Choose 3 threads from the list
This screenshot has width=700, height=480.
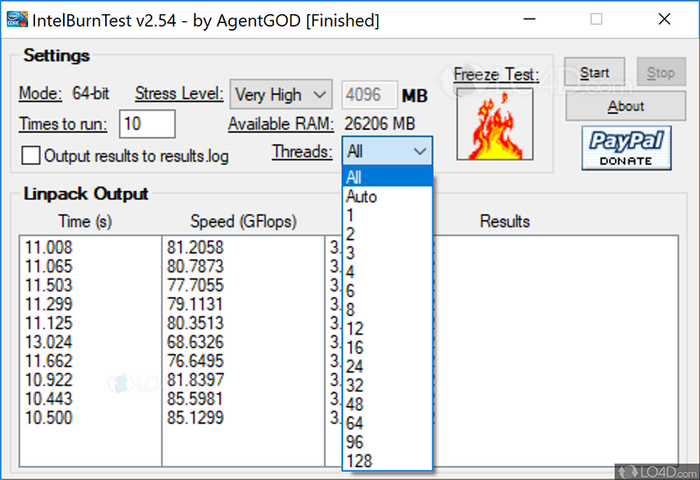(x=387, y=253)
